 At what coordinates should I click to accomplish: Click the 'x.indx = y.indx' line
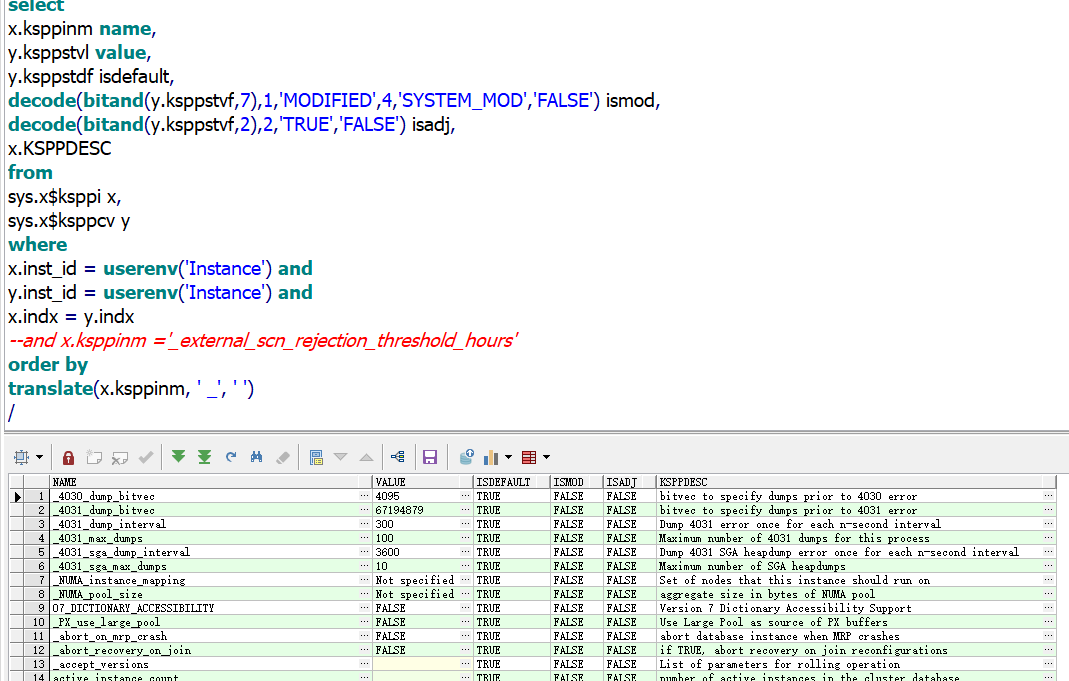[x=71, y=317]
